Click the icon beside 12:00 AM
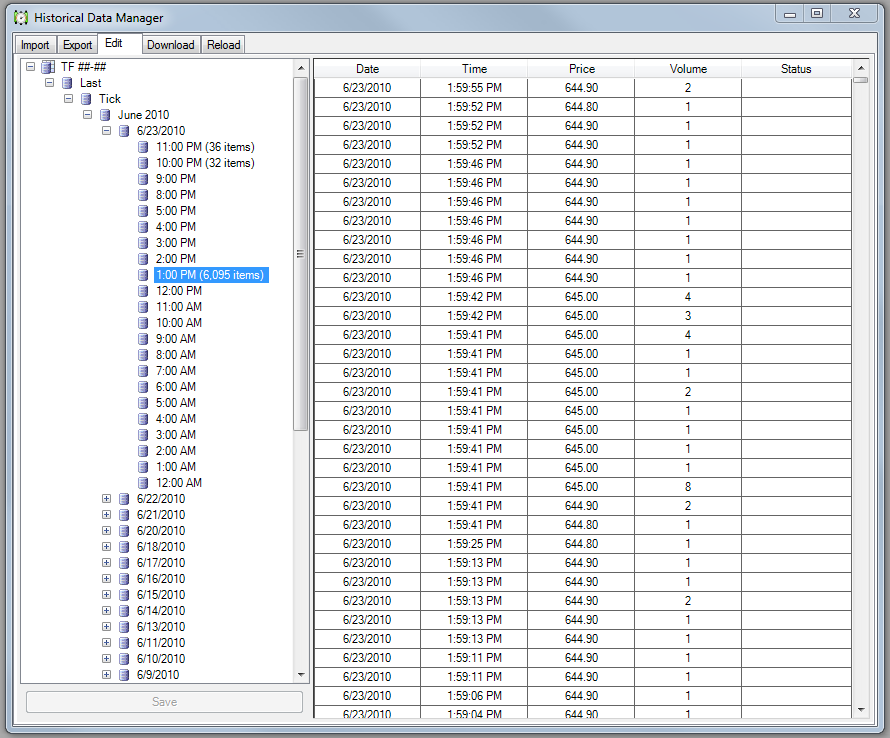Screen dimensions: 890x738 point(144,483)
